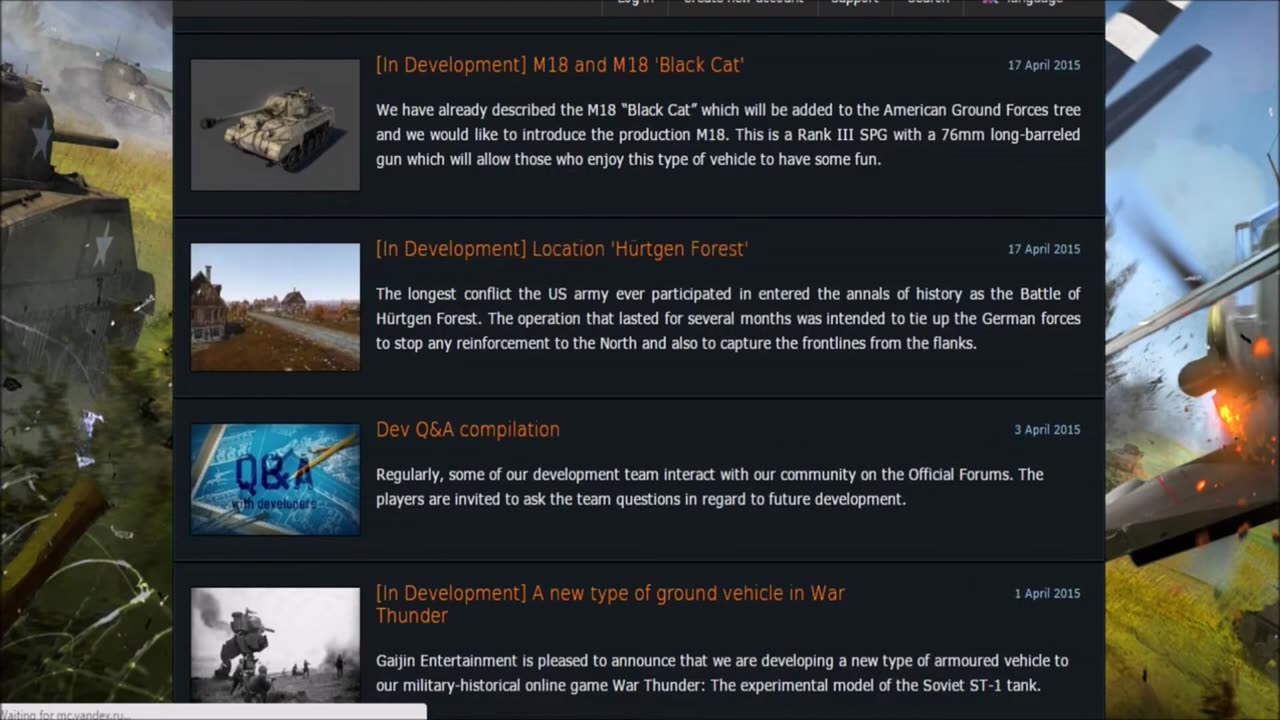
Task: Open the Location 'Hürtgen Forest' article title
Action: pos(562,249)
